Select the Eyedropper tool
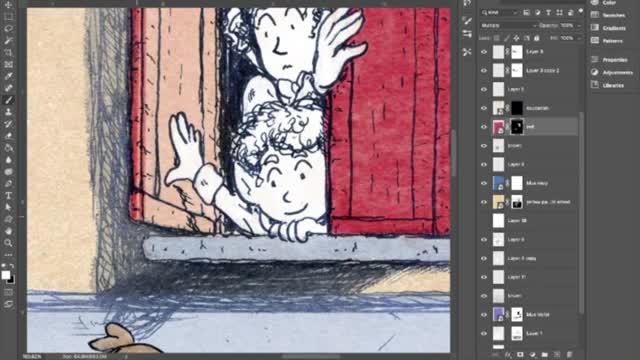The image size is (640, 360). [x=8, y=76]
